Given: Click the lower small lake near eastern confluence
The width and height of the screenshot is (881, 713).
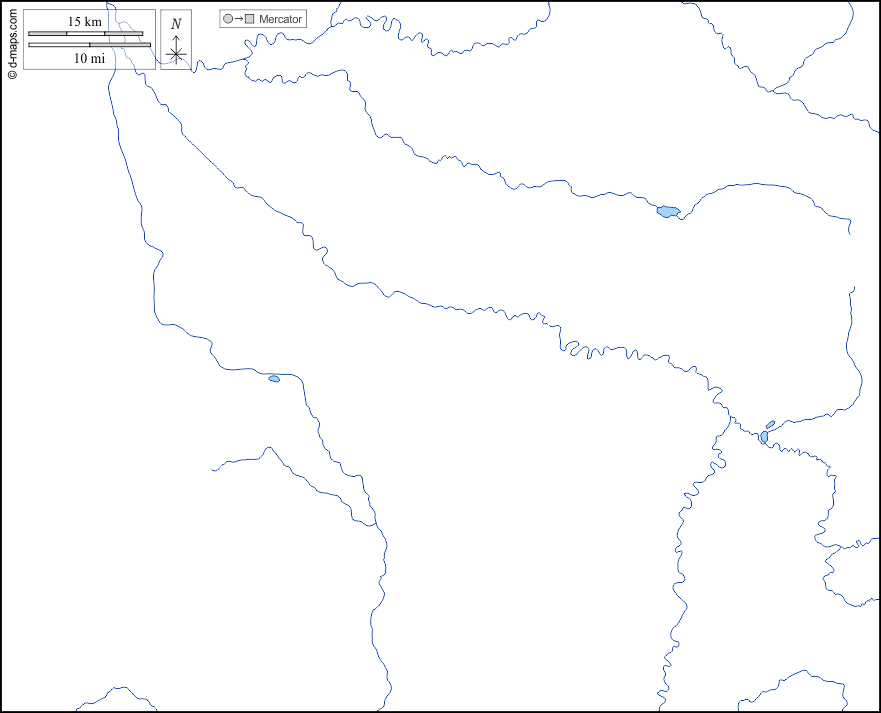Looking at the screenshot, I should 764,437.
